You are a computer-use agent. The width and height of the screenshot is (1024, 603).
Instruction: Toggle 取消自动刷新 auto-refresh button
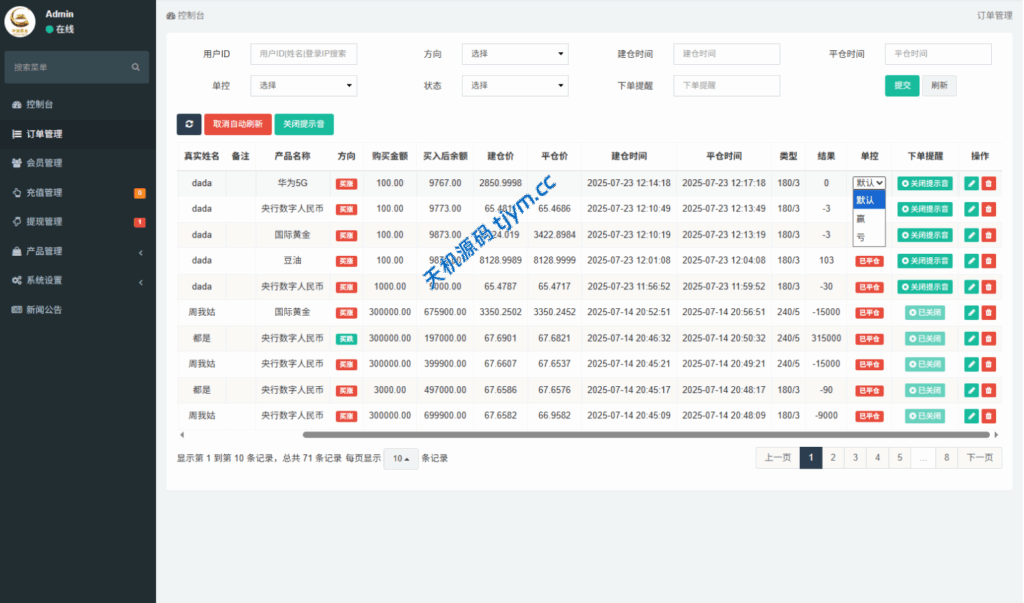coord(238,124)
